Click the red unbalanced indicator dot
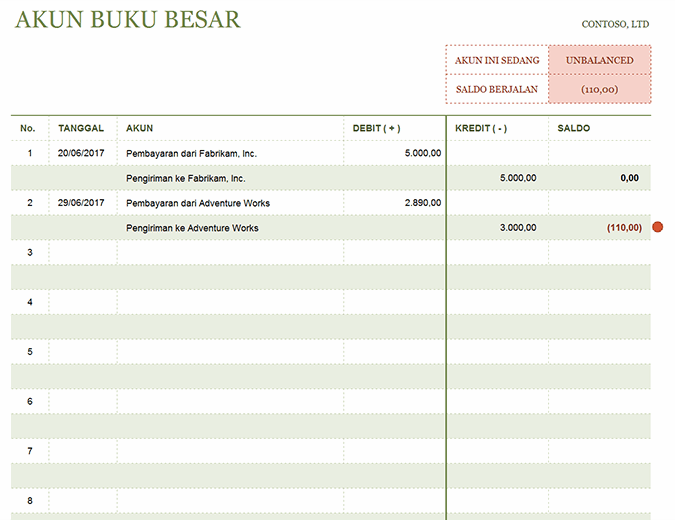675x520 pixels. [x=657, y=227]
